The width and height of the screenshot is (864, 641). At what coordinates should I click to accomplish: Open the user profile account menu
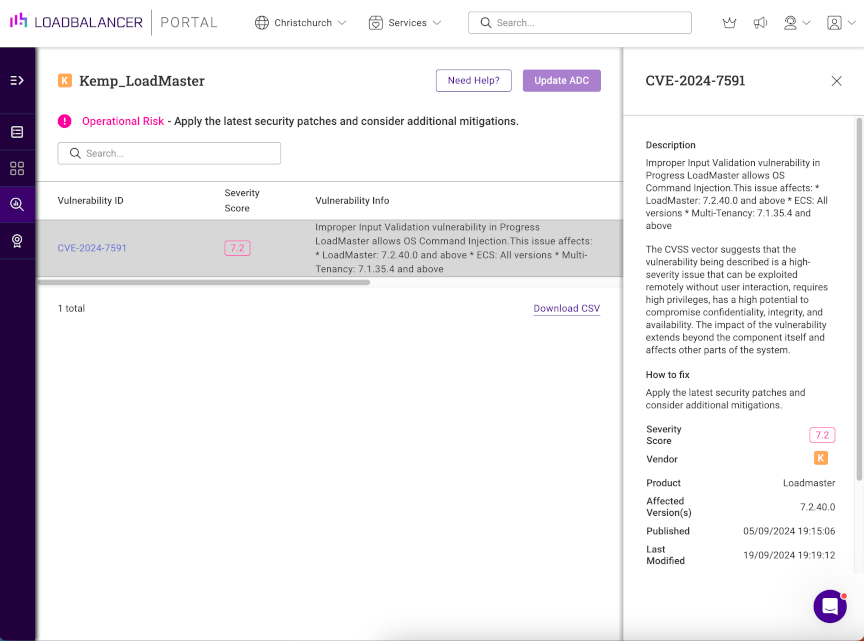click(841, 23)
